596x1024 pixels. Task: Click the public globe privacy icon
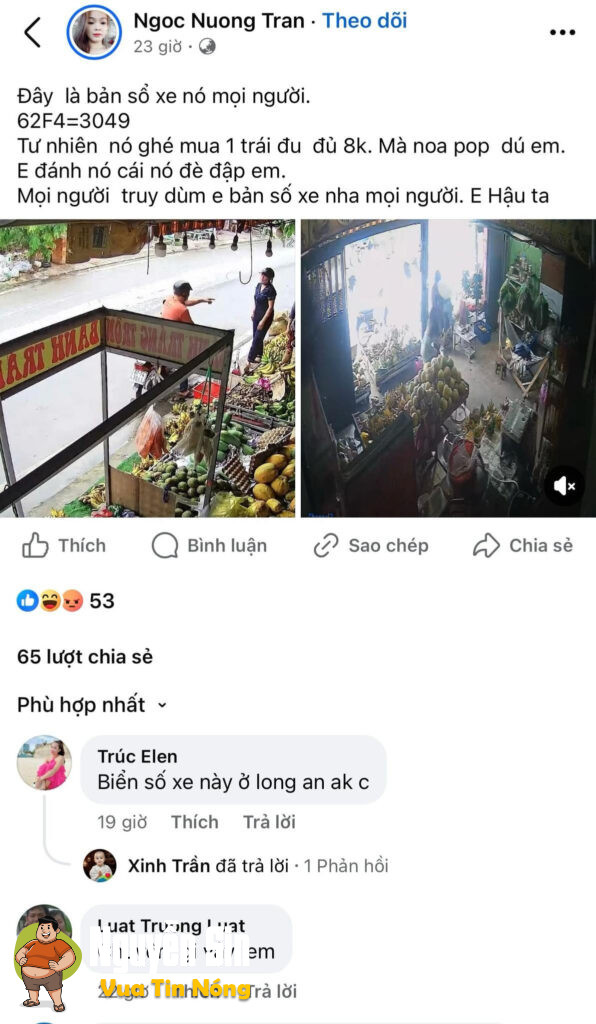[x=207, y=47]
